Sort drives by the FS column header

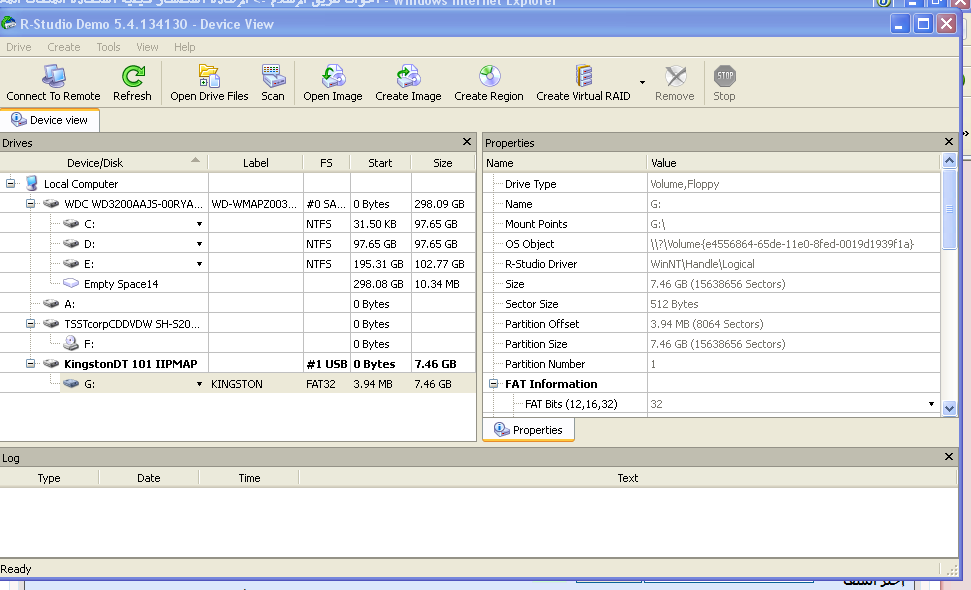326,163
